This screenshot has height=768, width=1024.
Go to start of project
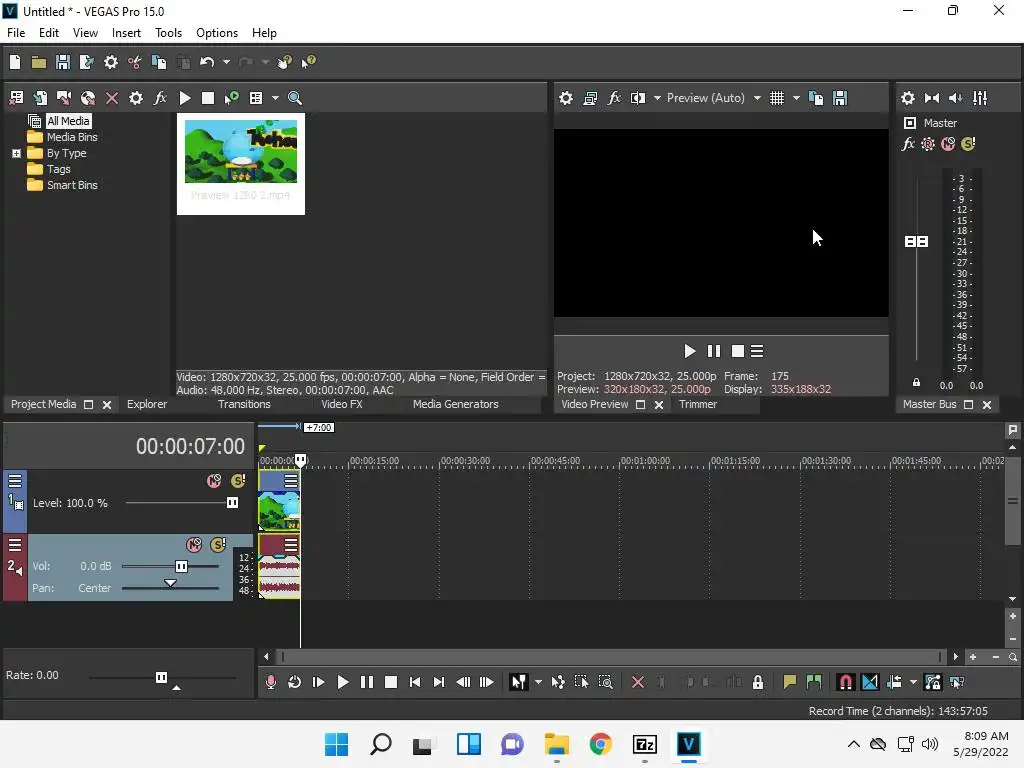pyautogui.click(x=415, y=682)
